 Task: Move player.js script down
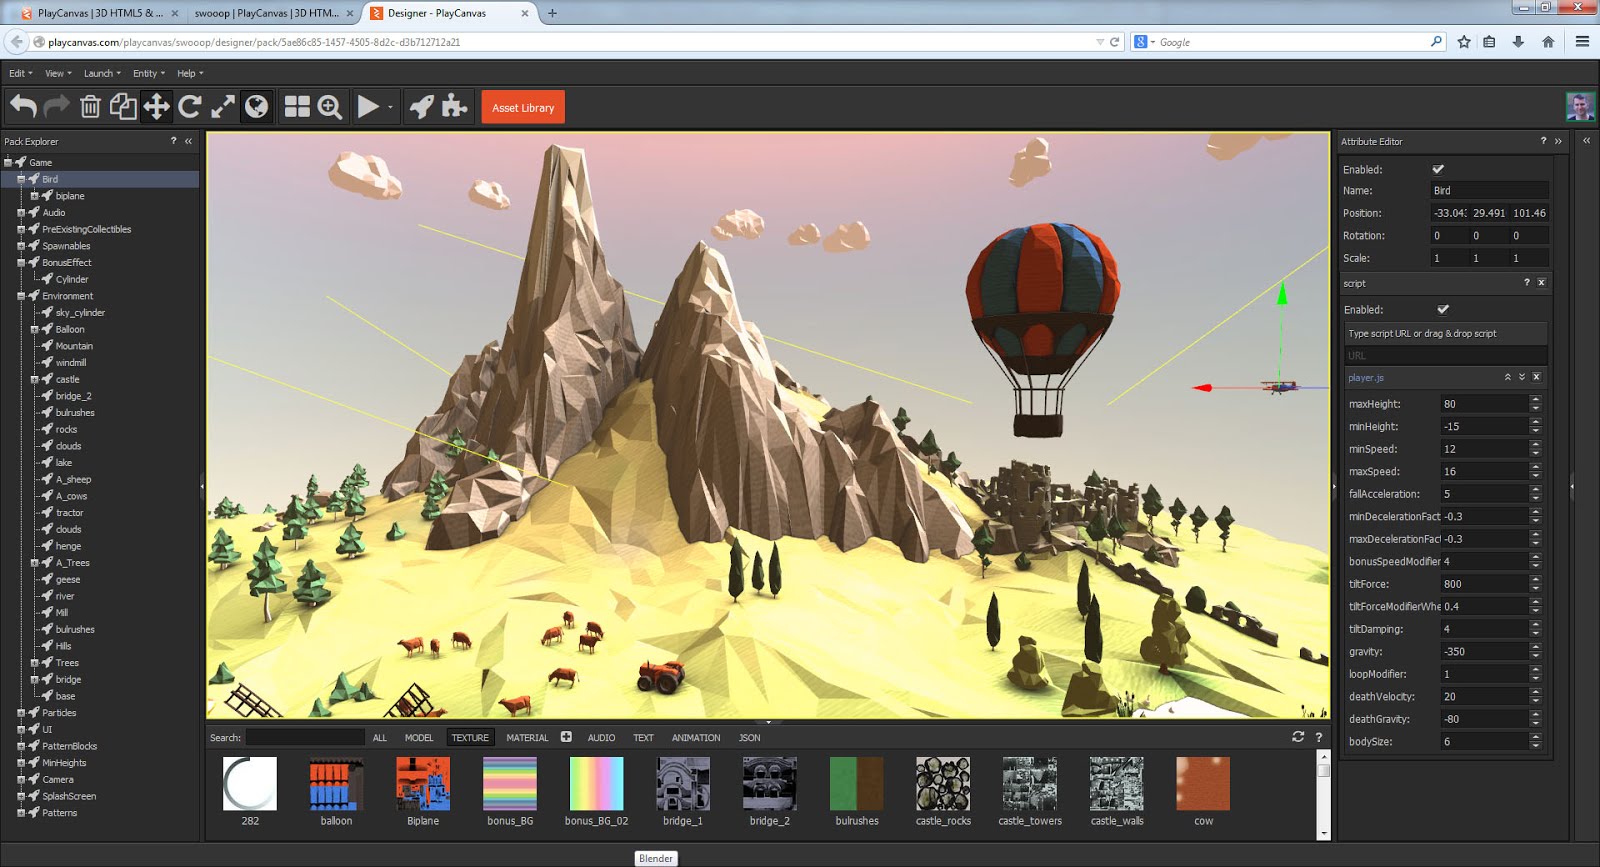coord(1522,377)
